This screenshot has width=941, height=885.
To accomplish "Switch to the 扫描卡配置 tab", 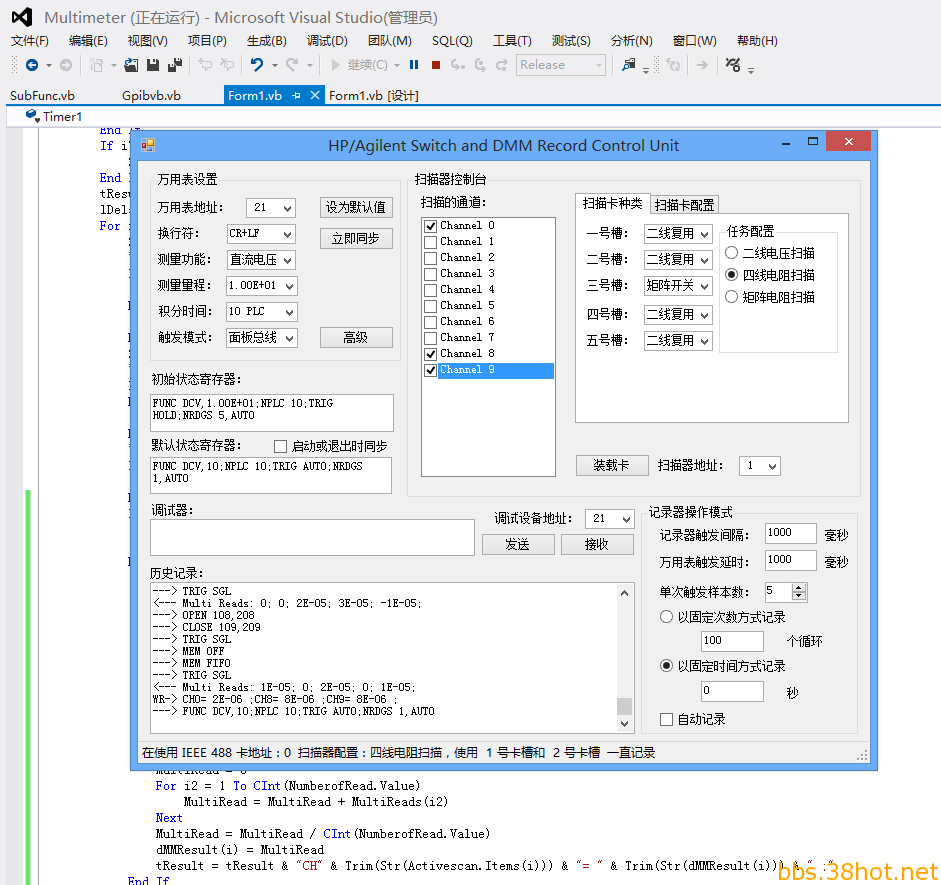I will [684, 205].
